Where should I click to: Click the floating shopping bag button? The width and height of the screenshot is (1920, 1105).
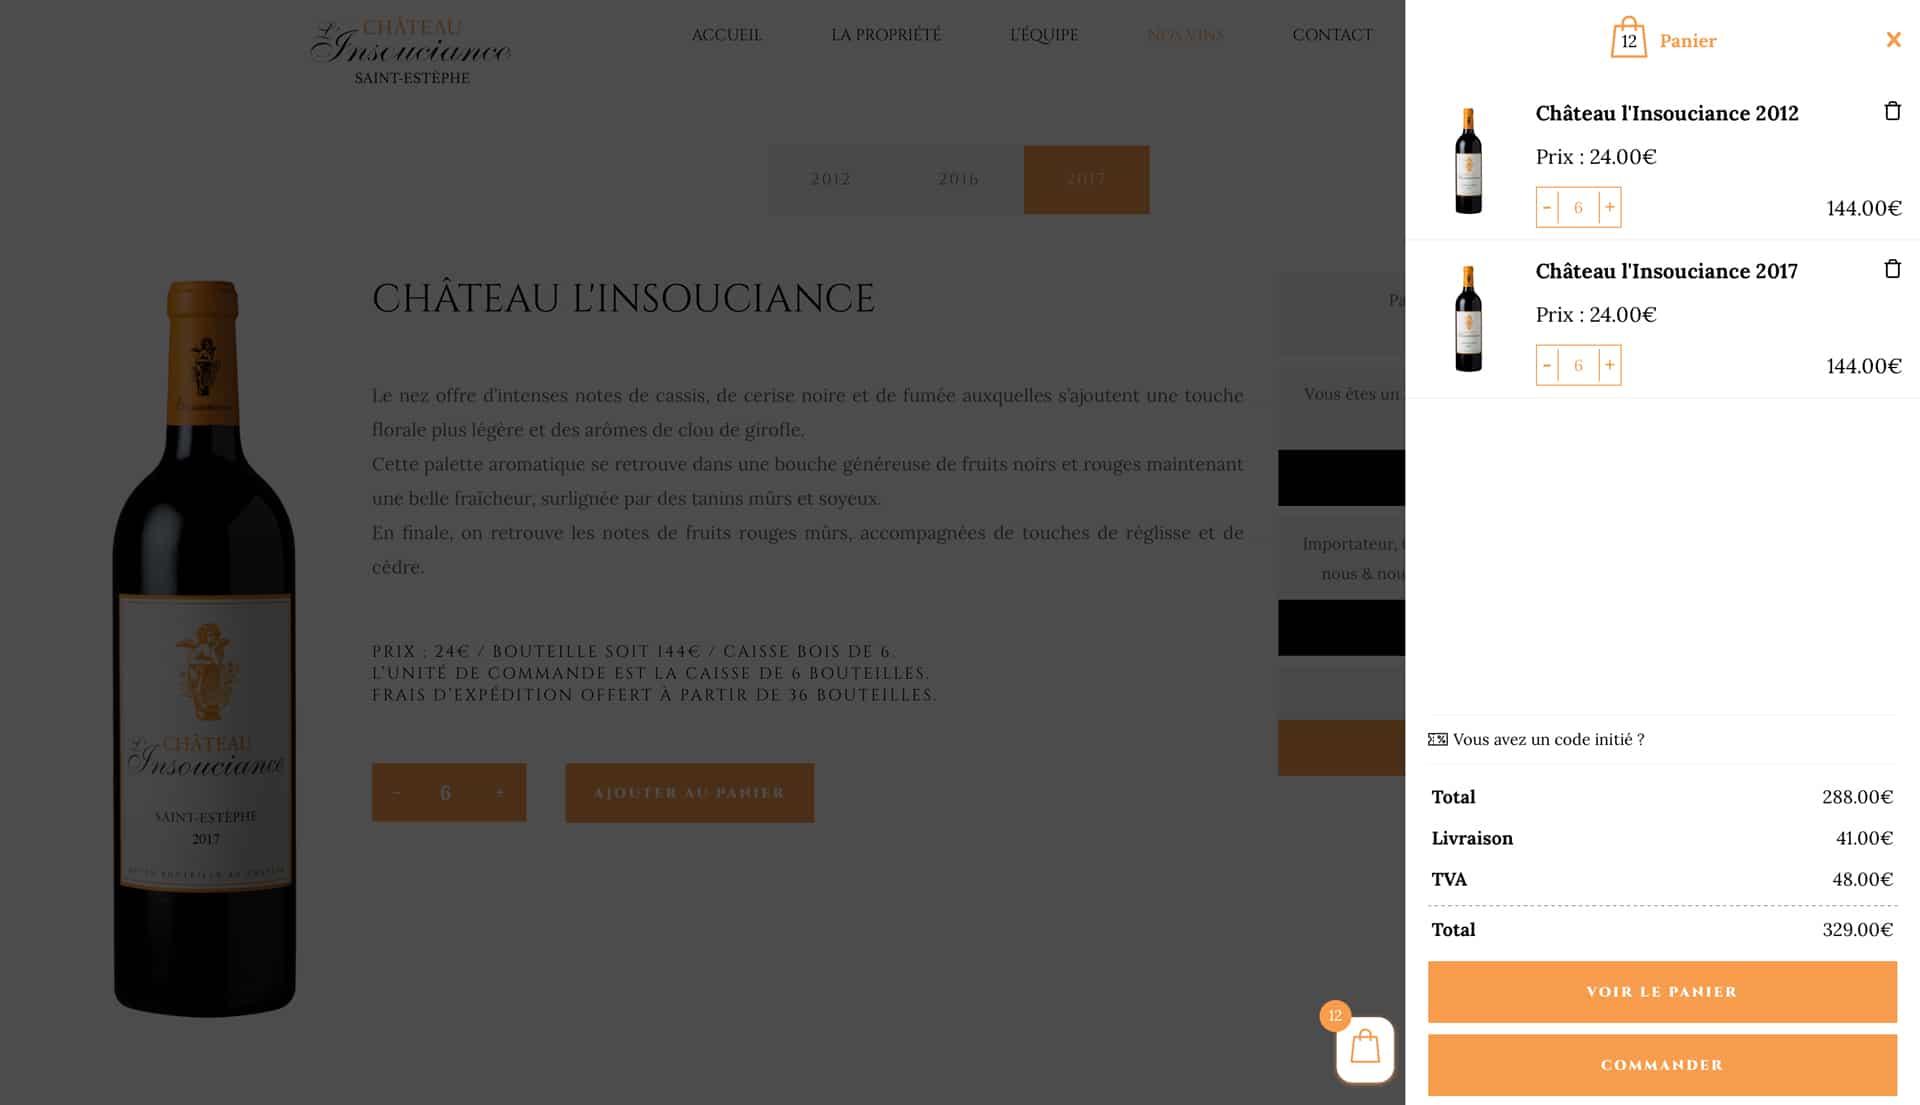(x=1364, y=1048)
